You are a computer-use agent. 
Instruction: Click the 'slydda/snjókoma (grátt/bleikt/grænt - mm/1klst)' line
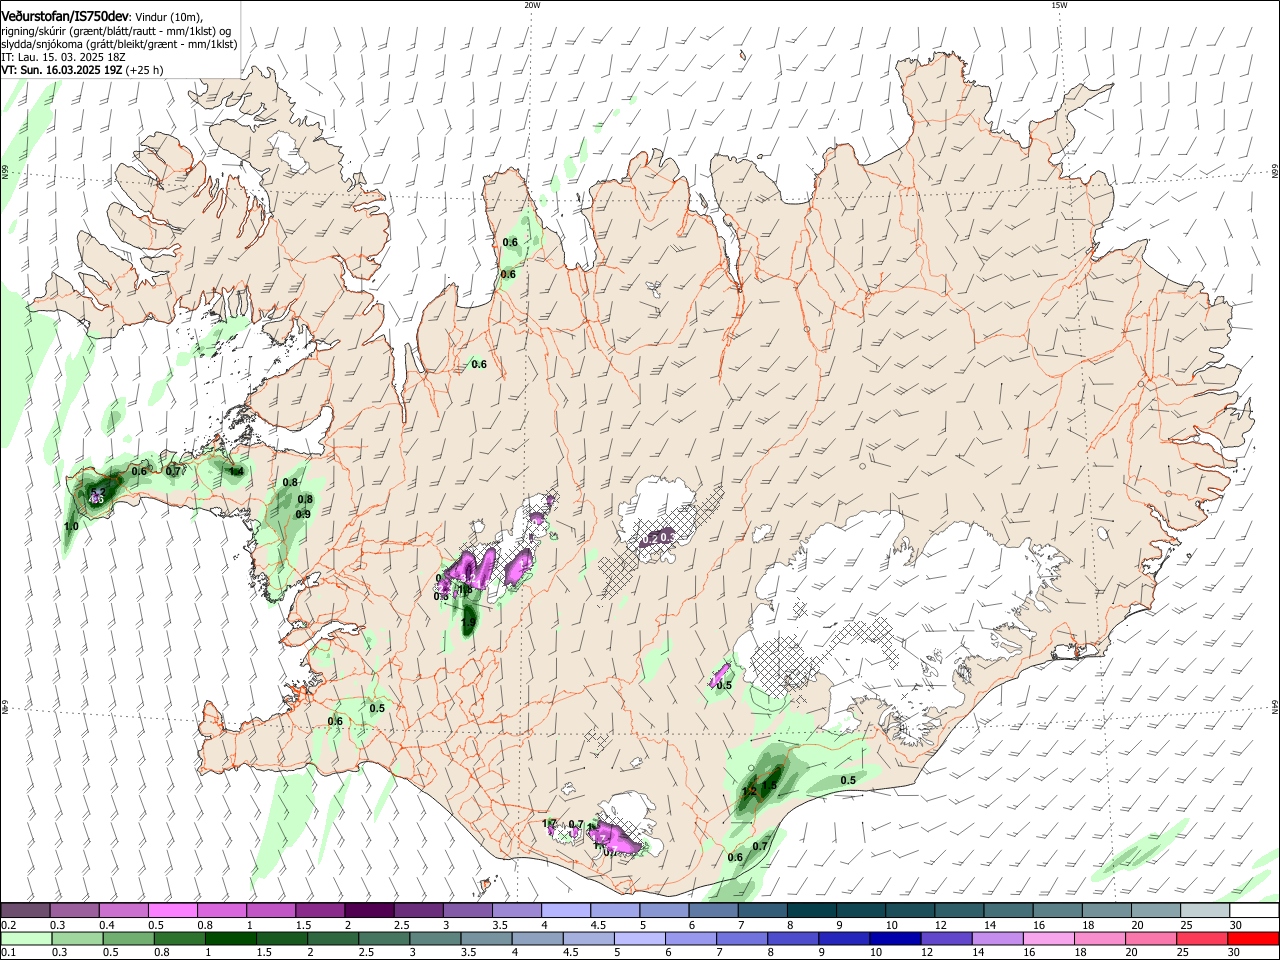(x=119, y=45)
